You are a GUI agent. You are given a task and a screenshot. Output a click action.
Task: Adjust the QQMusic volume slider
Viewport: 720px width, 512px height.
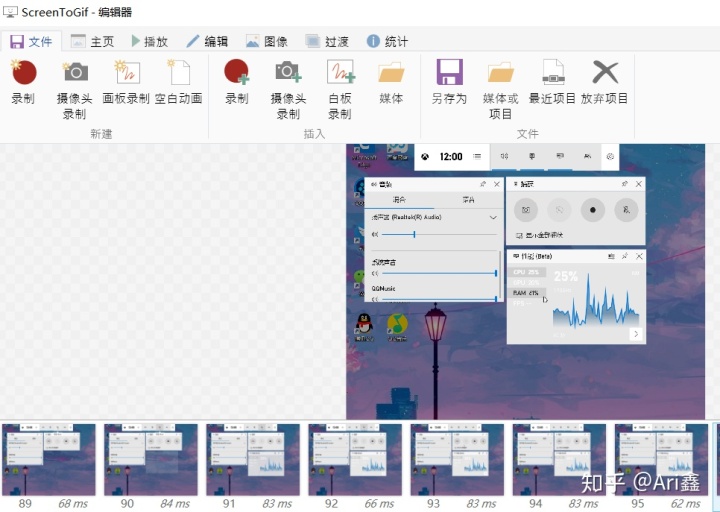pyautogui.click(x=439, y=299)
